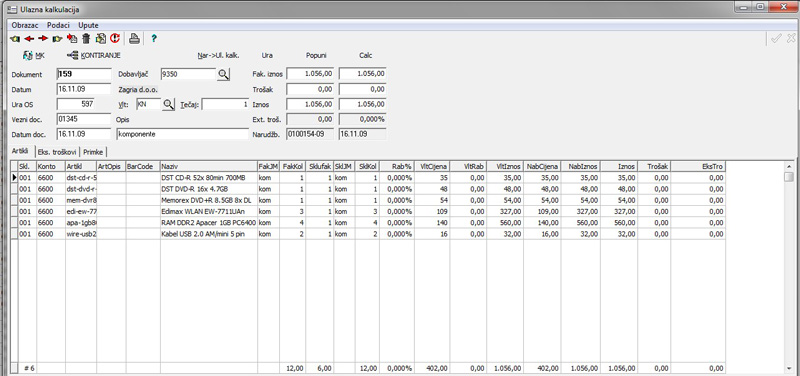Viewport: 800px width, 376px height.
Task: Open the Upute menu
Action: pos(88,25)
